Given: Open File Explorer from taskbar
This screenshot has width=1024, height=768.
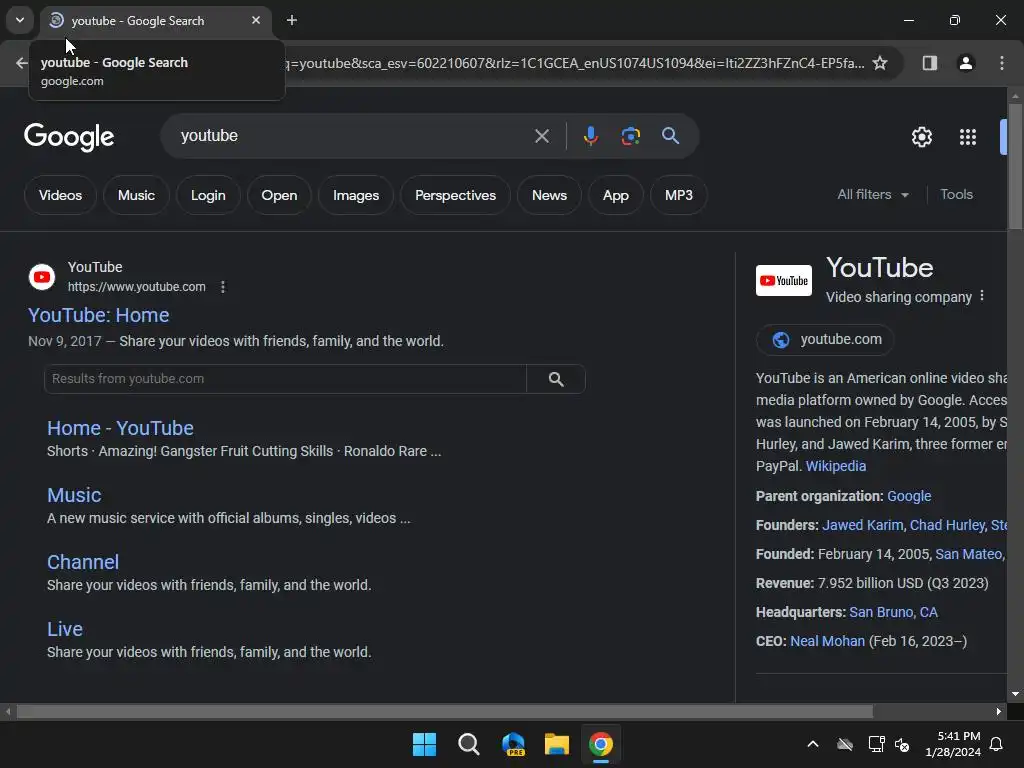Looking at the screenshot, I should 556,744.
